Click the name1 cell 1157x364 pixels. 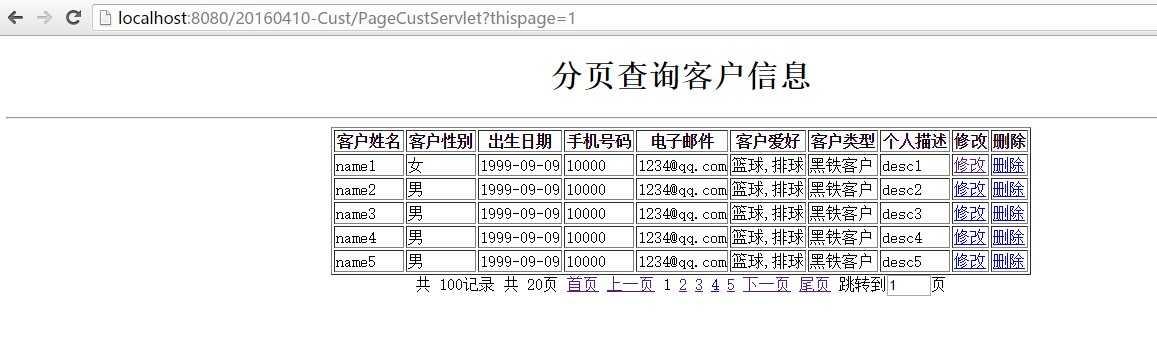[368, 165]
